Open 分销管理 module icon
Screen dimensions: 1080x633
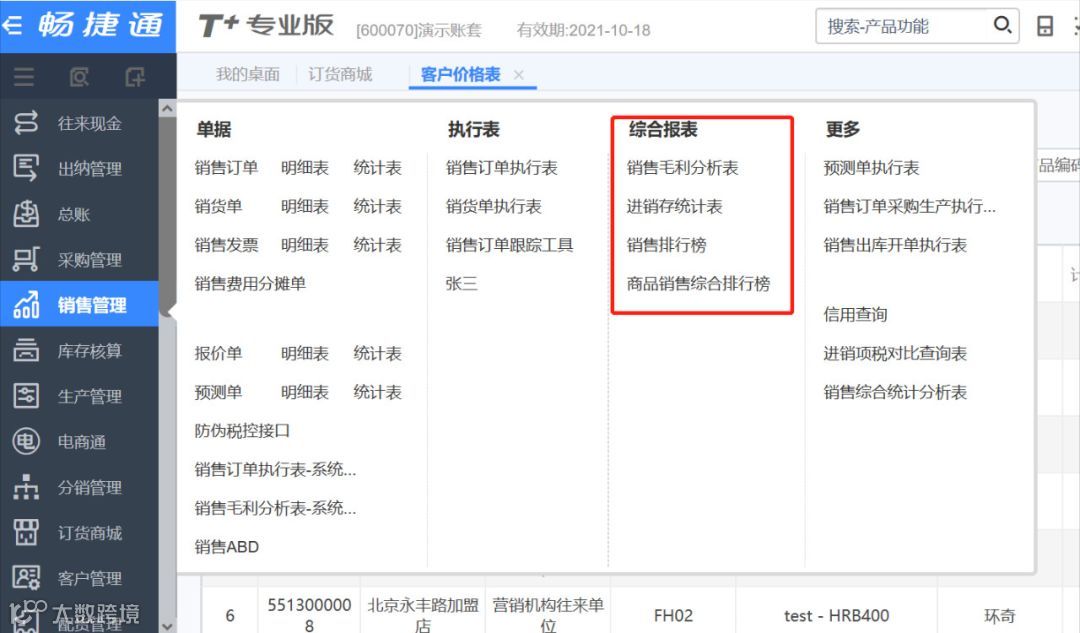(26, 487)
